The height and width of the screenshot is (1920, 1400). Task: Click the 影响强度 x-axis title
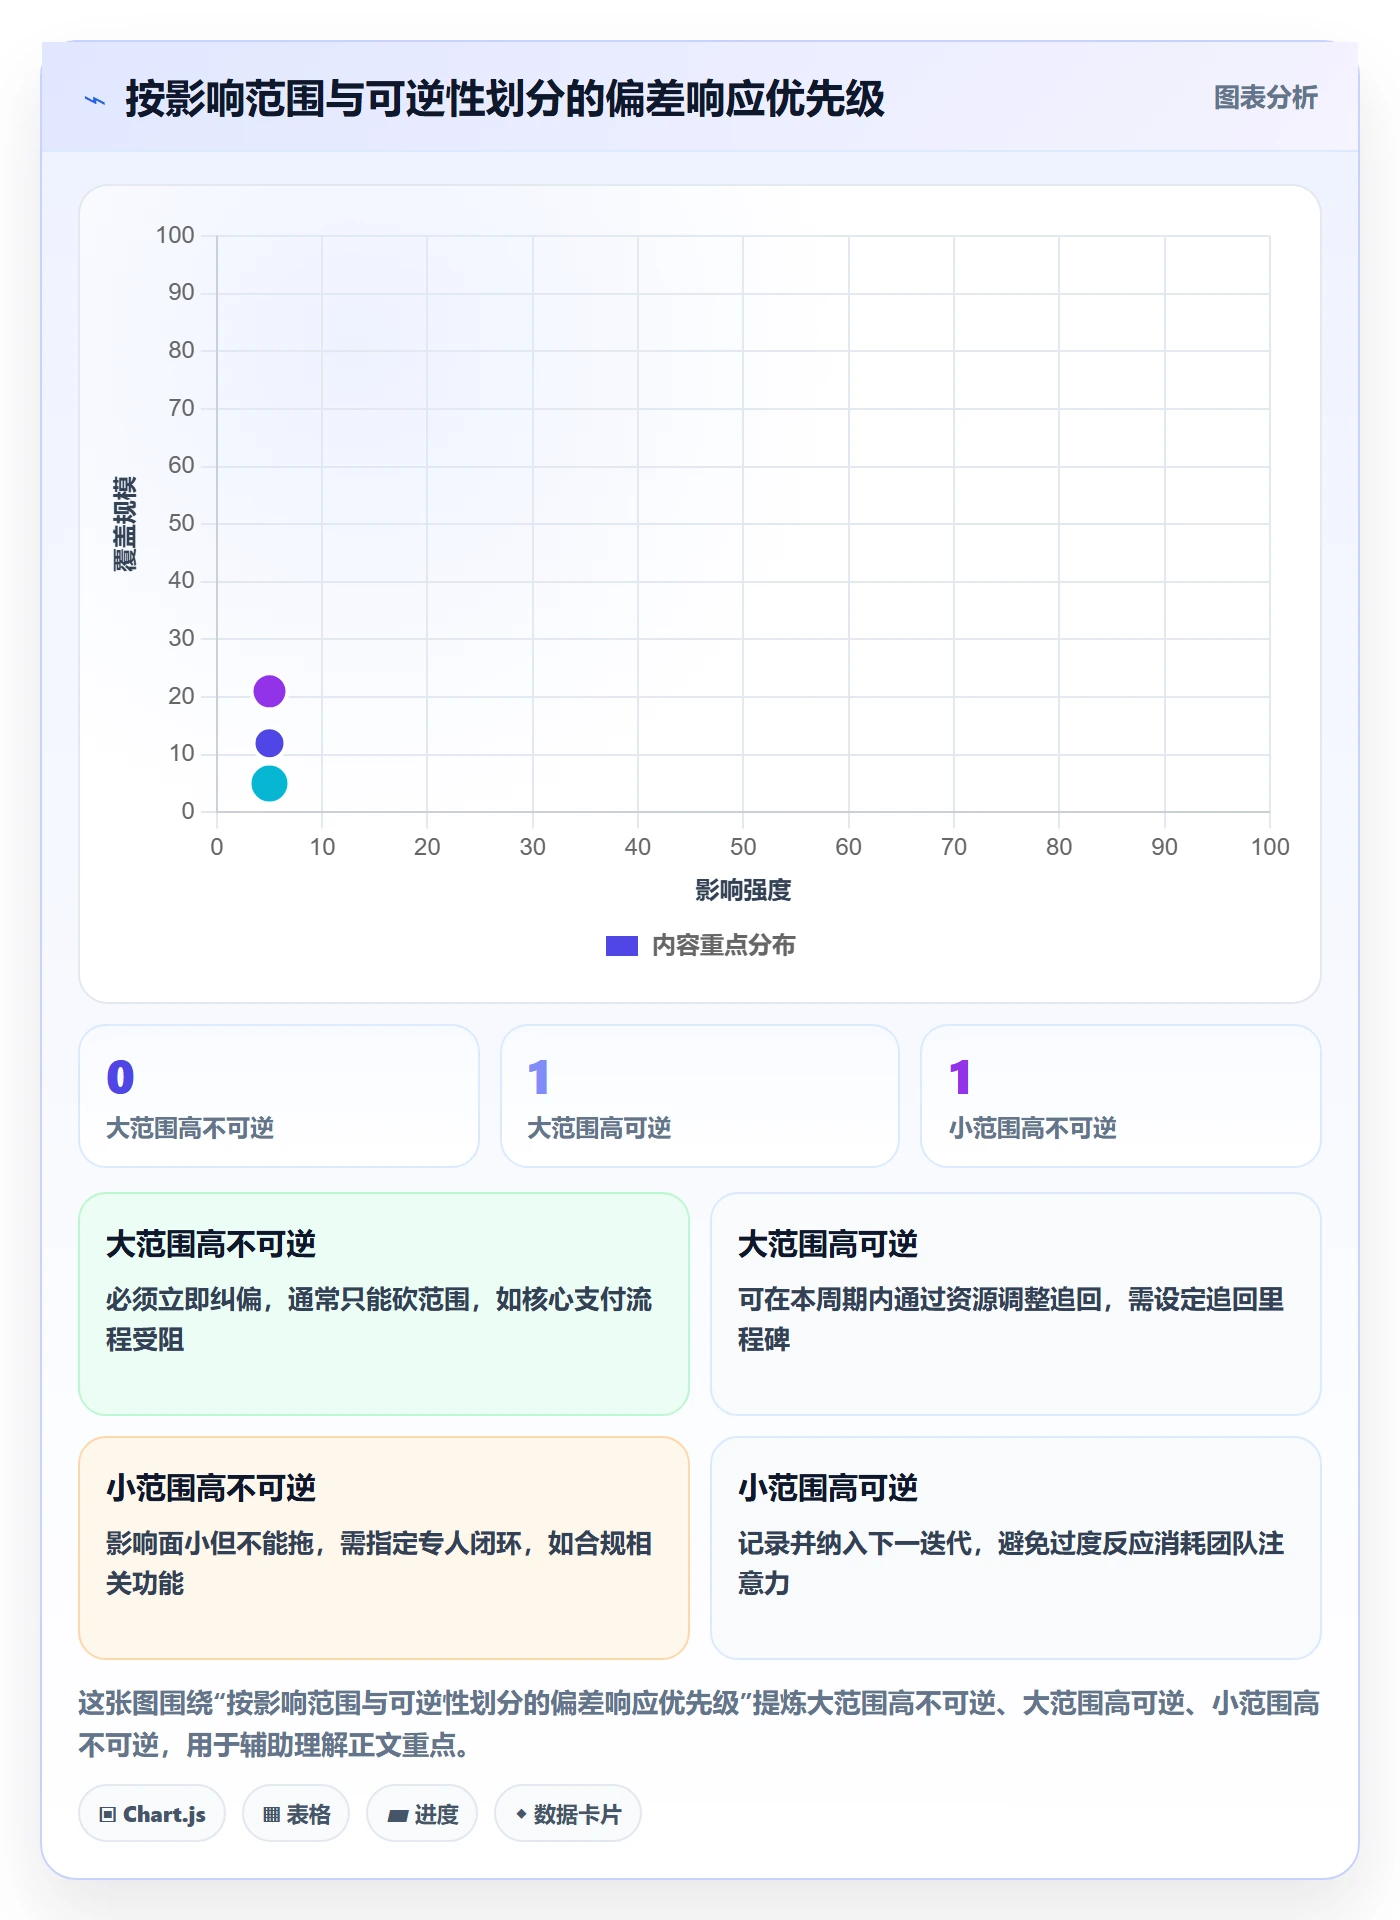743,890
